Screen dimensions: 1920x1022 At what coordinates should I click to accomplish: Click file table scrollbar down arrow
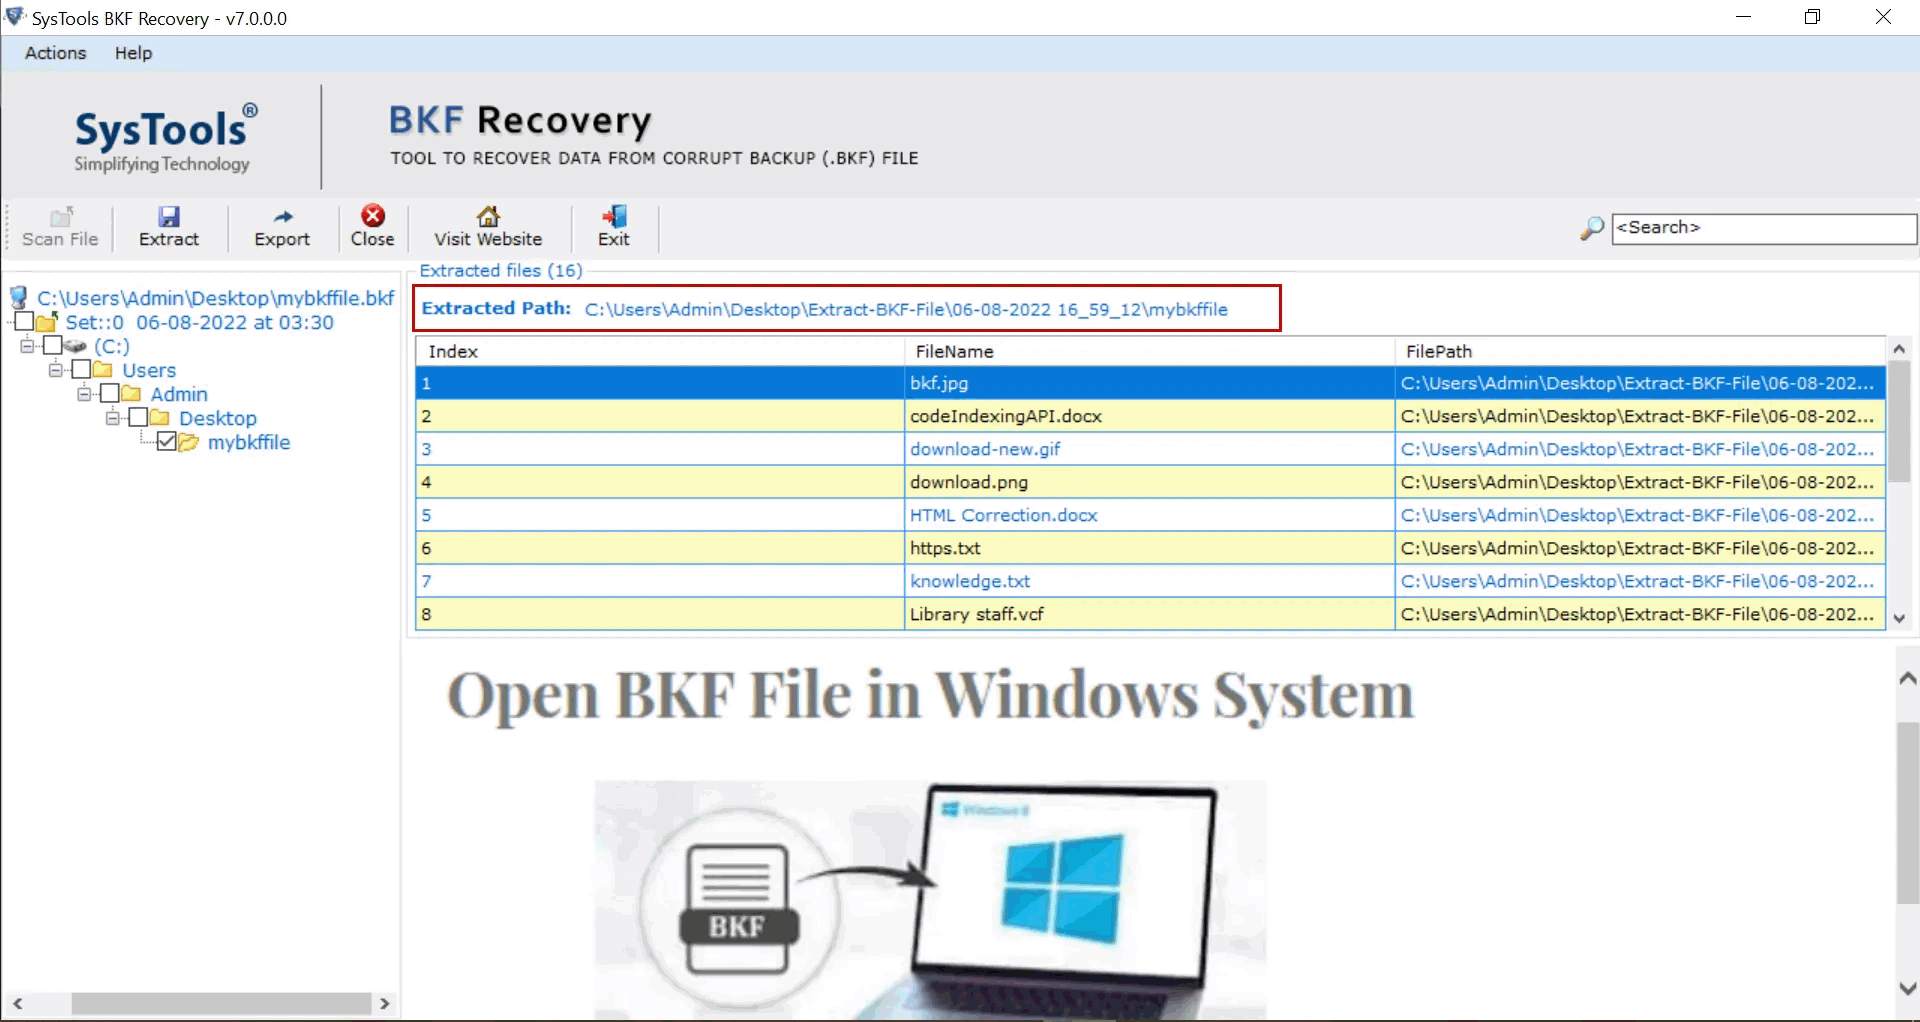[x=1899, y=619]
